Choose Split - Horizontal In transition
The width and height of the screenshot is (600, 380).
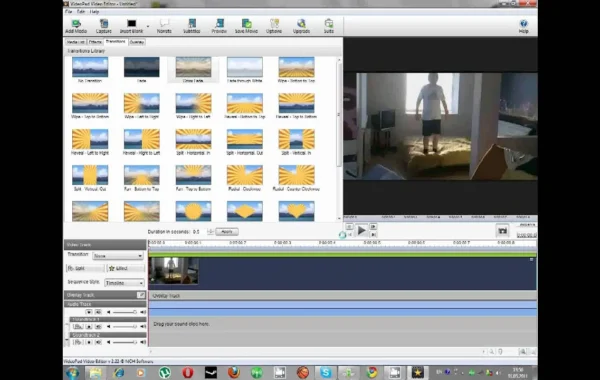point(193,139)
